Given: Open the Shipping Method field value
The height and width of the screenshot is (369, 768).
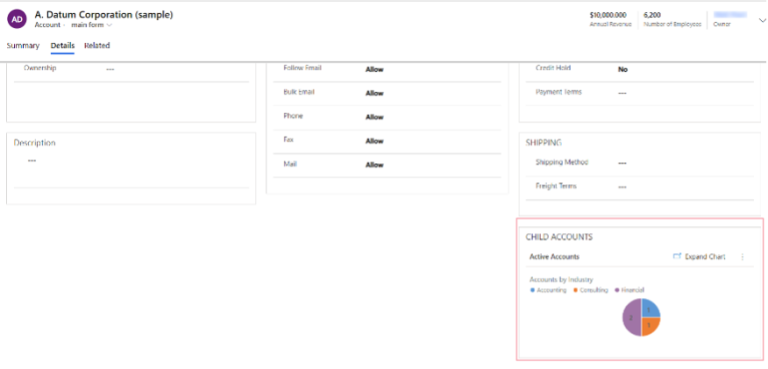Looking at the screenshot, I should click(x=622, y=163).
